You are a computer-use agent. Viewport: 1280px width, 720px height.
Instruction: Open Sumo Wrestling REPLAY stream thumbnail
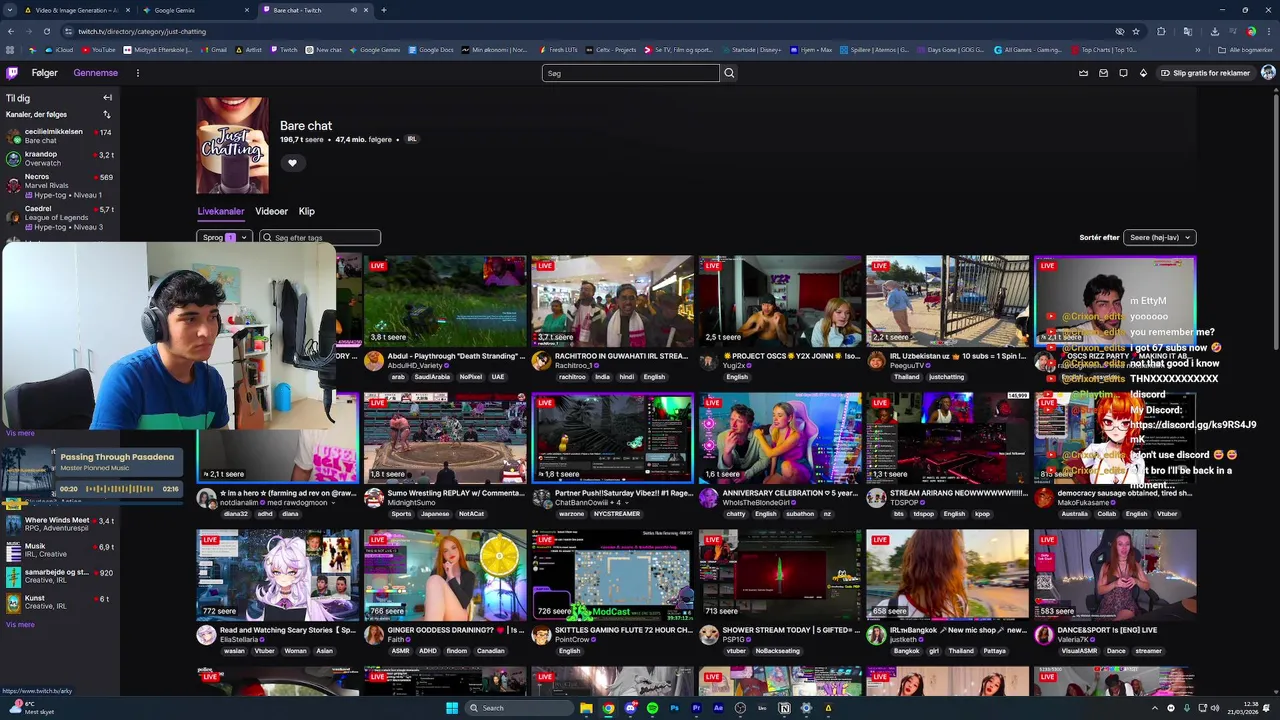tap(445, 438)
